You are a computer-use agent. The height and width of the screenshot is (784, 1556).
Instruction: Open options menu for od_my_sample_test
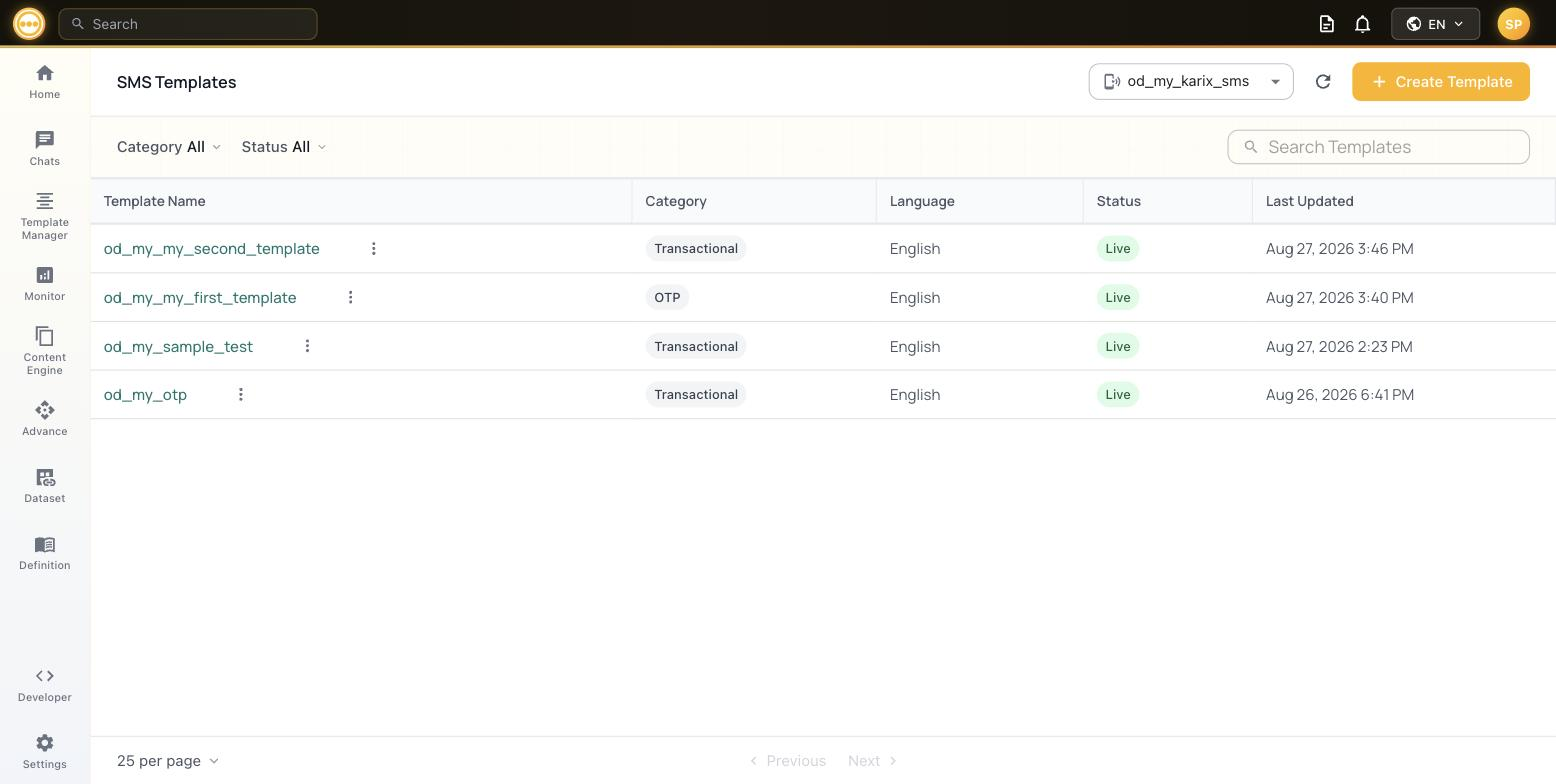(x=307, y=346)
